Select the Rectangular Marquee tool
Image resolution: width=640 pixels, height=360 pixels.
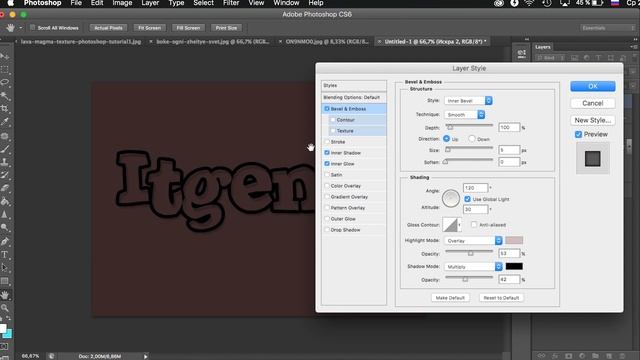[x=5, y=69]
